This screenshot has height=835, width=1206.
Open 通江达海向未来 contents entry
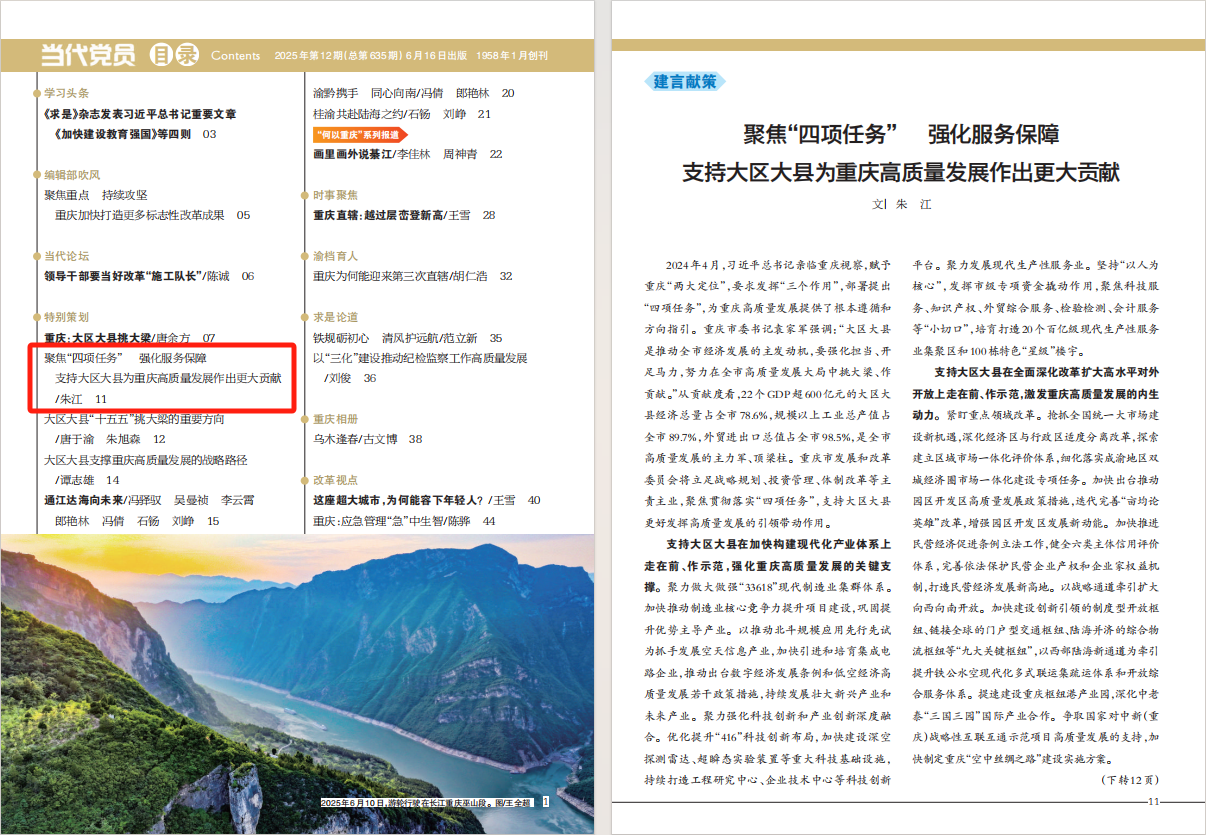pos(150,510)
